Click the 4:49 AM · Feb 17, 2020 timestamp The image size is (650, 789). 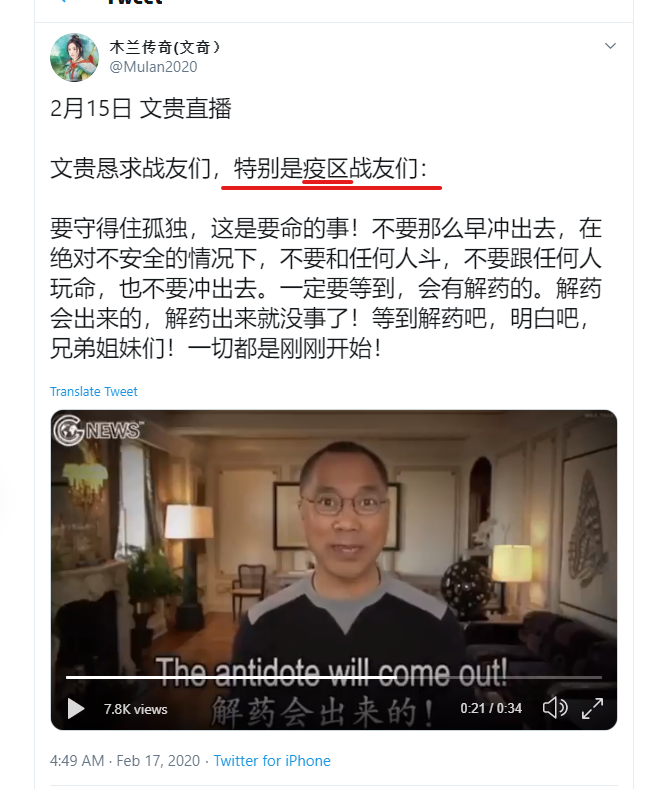pos(125,761)
